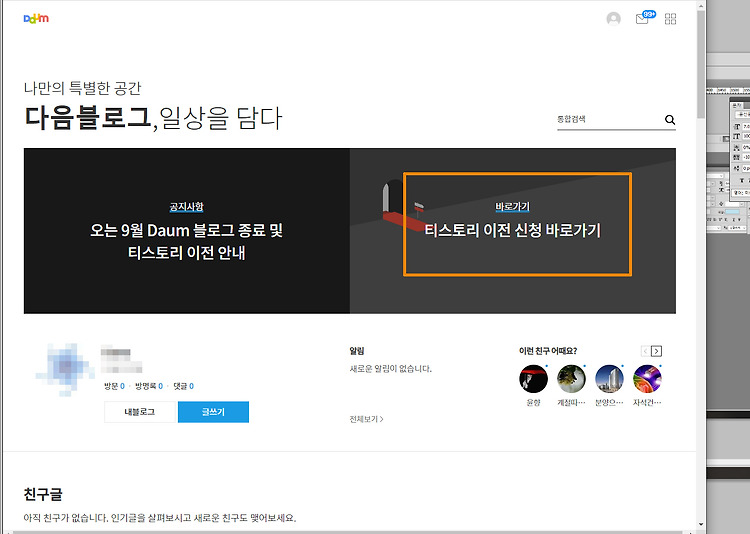Click the scrollbar up arrow

pos(701,6)
